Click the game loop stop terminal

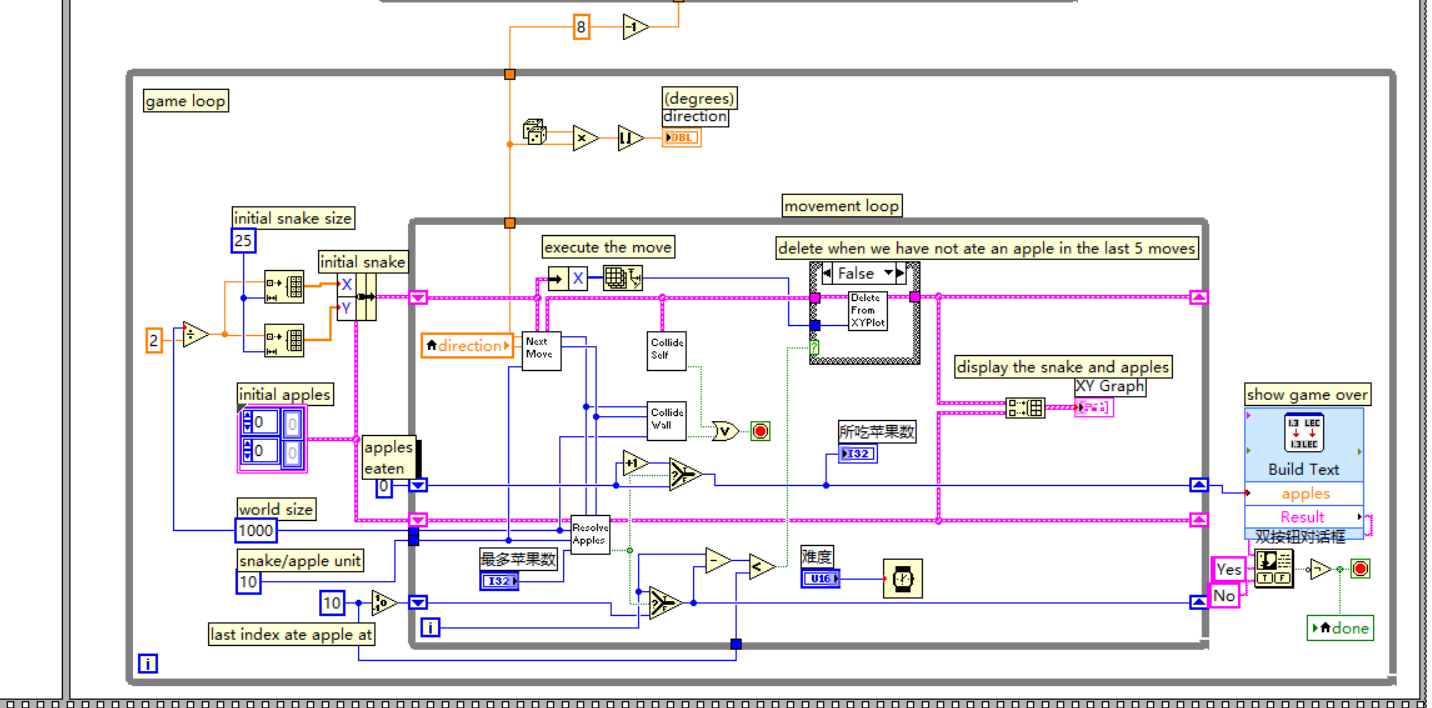(x=1360, y=569)
